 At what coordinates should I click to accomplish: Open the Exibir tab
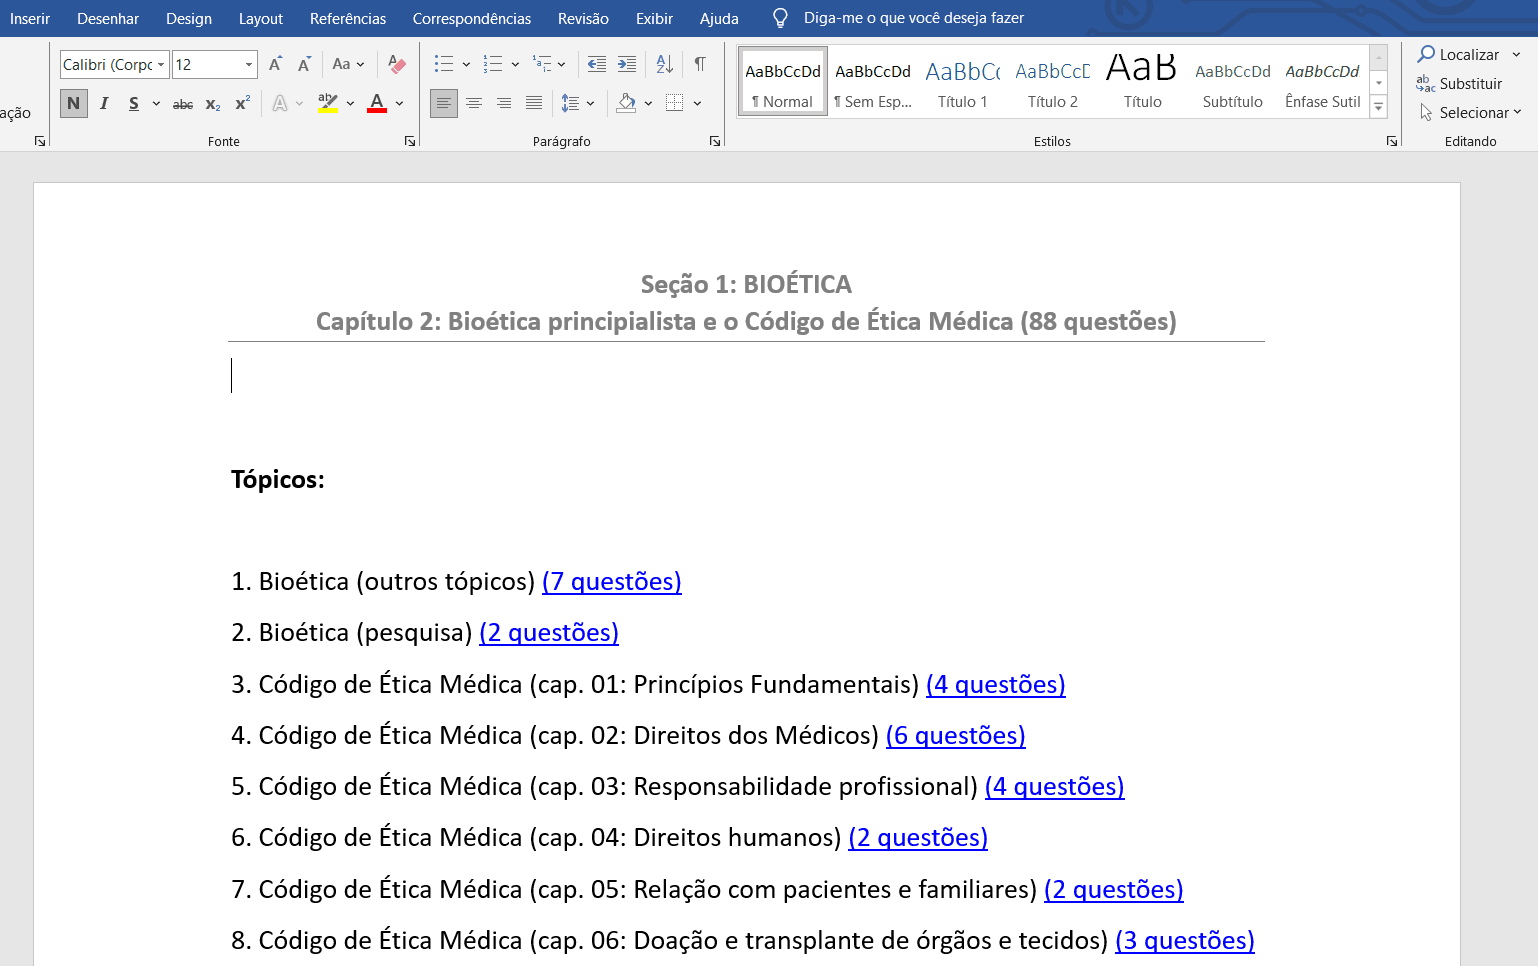(654, 18)
